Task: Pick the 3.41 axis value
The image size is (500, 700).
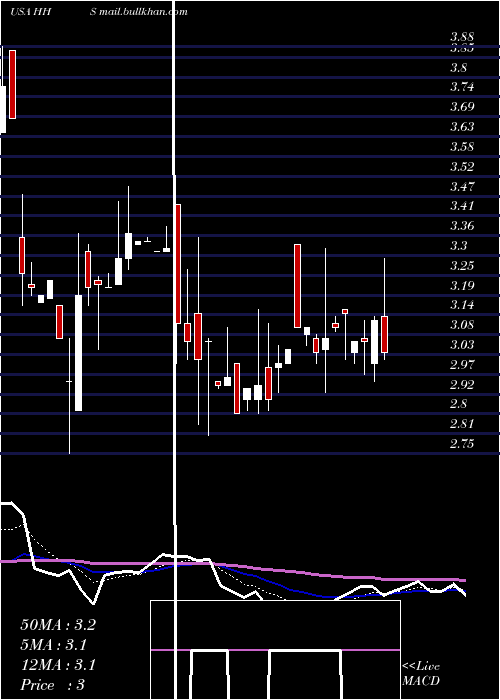Action: point(462,206)
